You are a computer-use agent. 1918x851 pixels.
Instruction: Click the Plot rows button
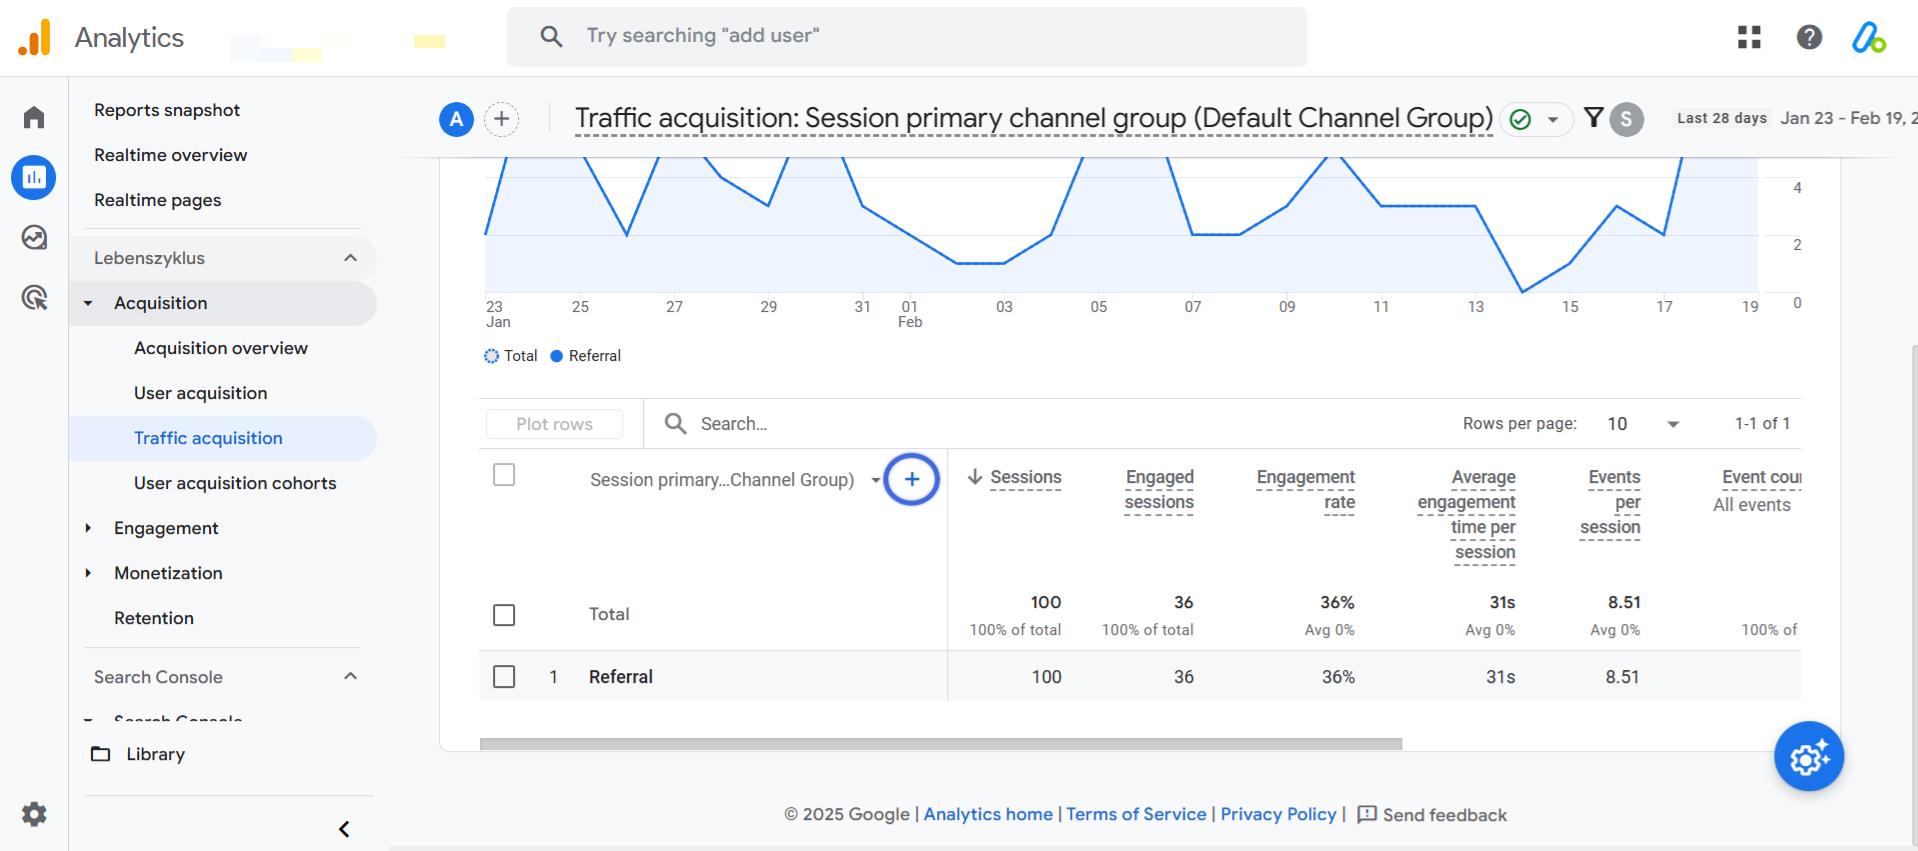pyautogui.click(x=554, y=424)
